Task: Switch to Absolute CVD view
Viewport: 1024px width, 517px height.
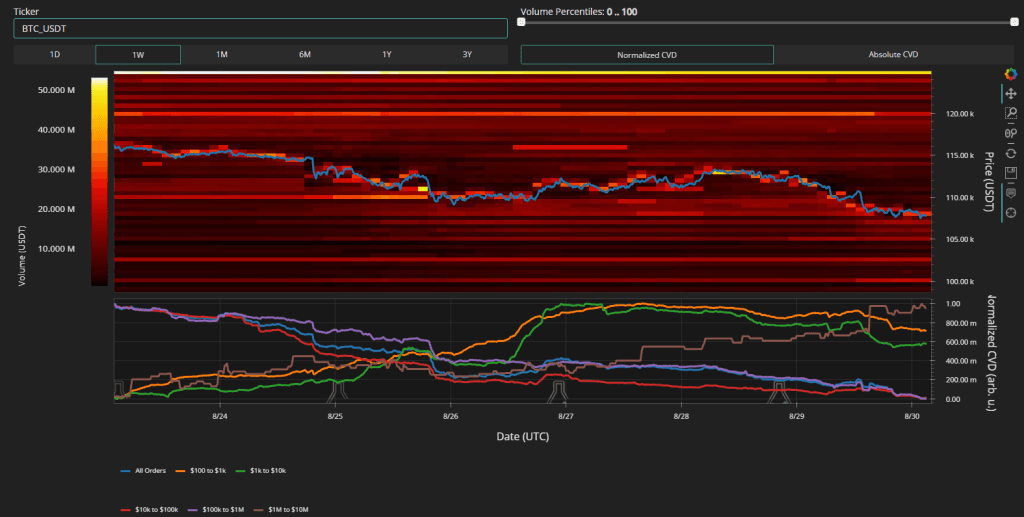Action: pyautogui.click(x=896, y=55)
